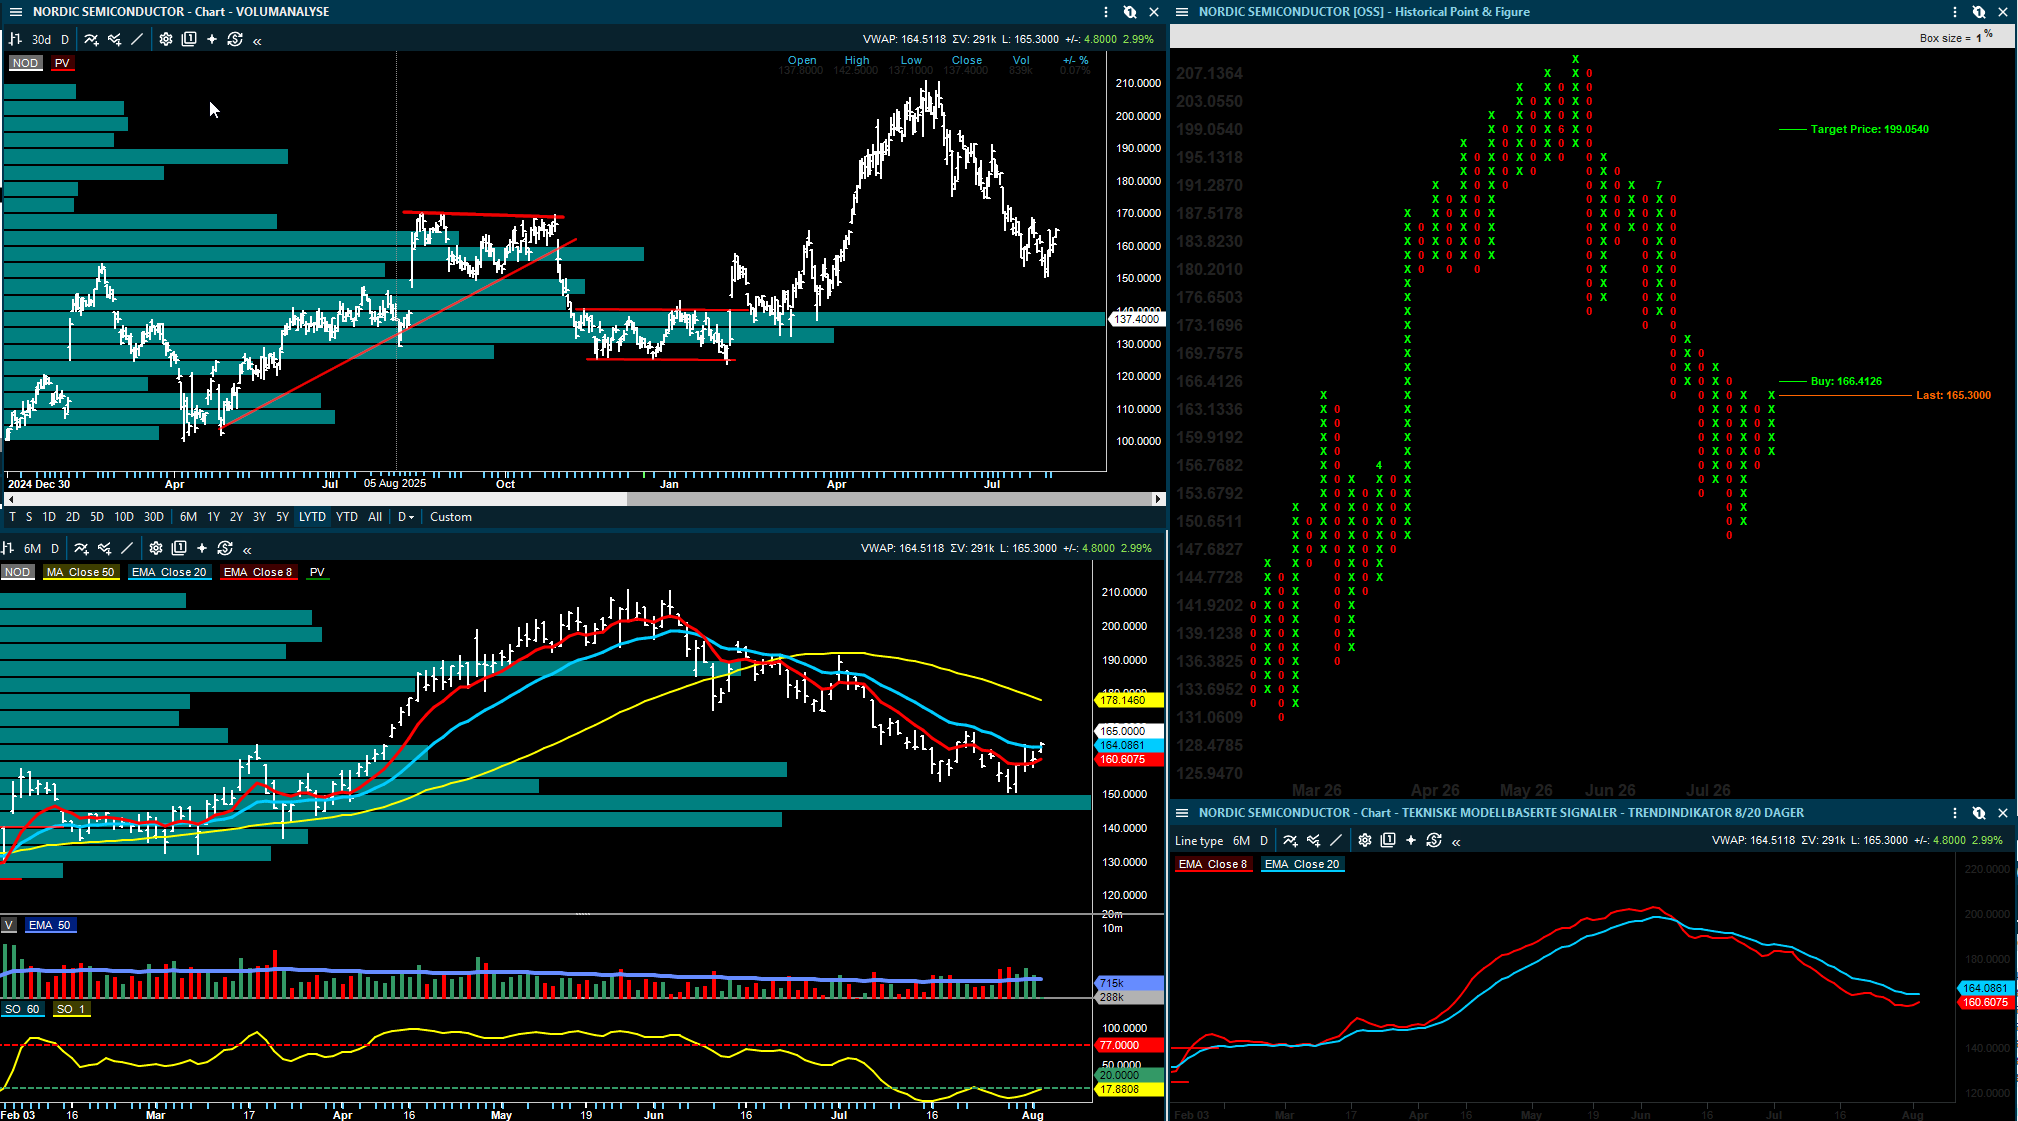Click the add indicator icon in the top chart toolbar
Image resolution: width=2018 pixels, height=1121 pixels.
pyautogui.click(x=91, y=39)
